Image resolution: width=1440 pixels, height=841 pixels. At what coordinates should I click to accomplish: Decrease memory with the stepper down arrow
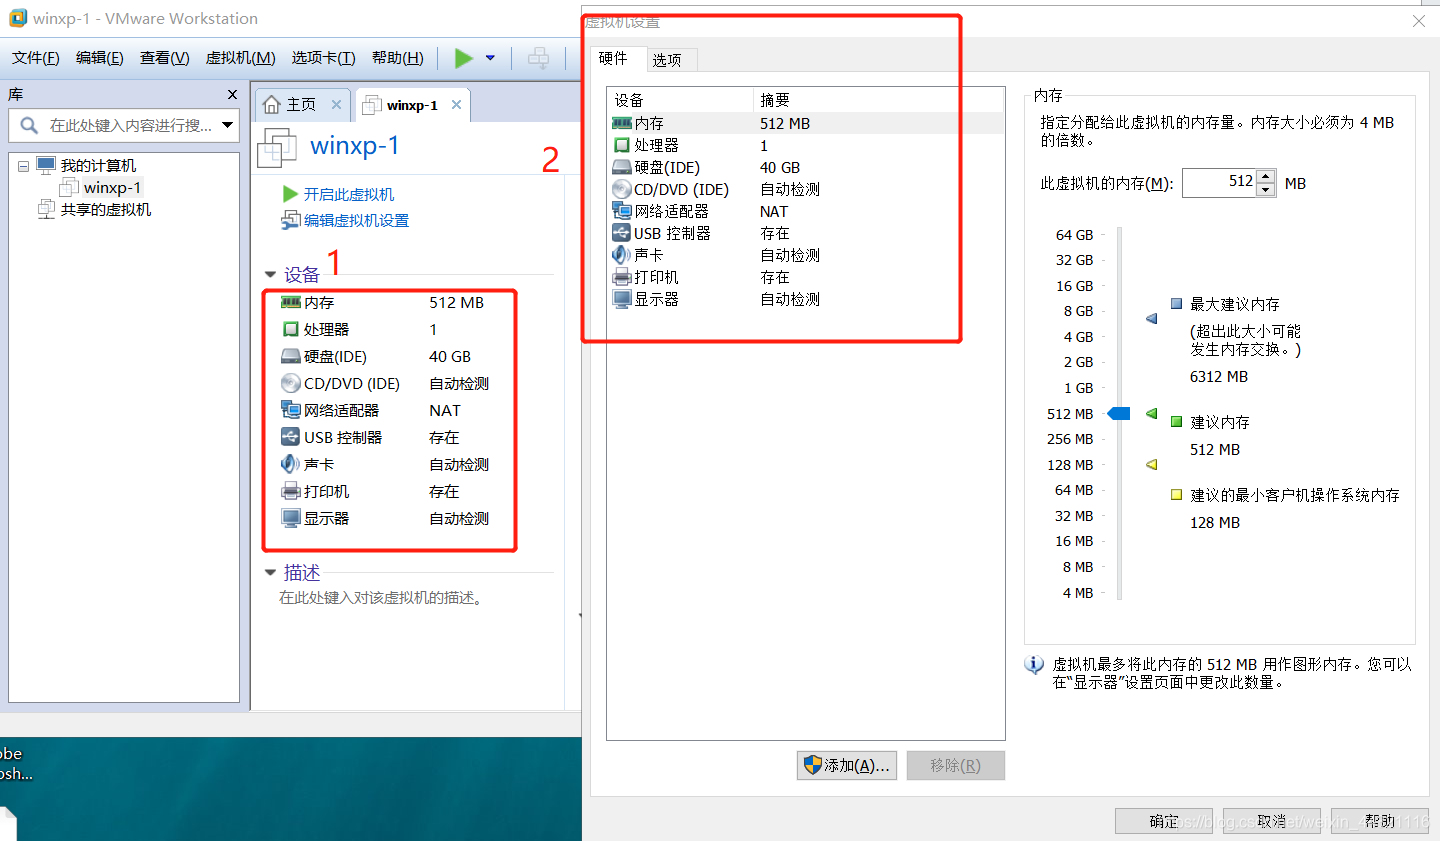(x=1266, y=189)
